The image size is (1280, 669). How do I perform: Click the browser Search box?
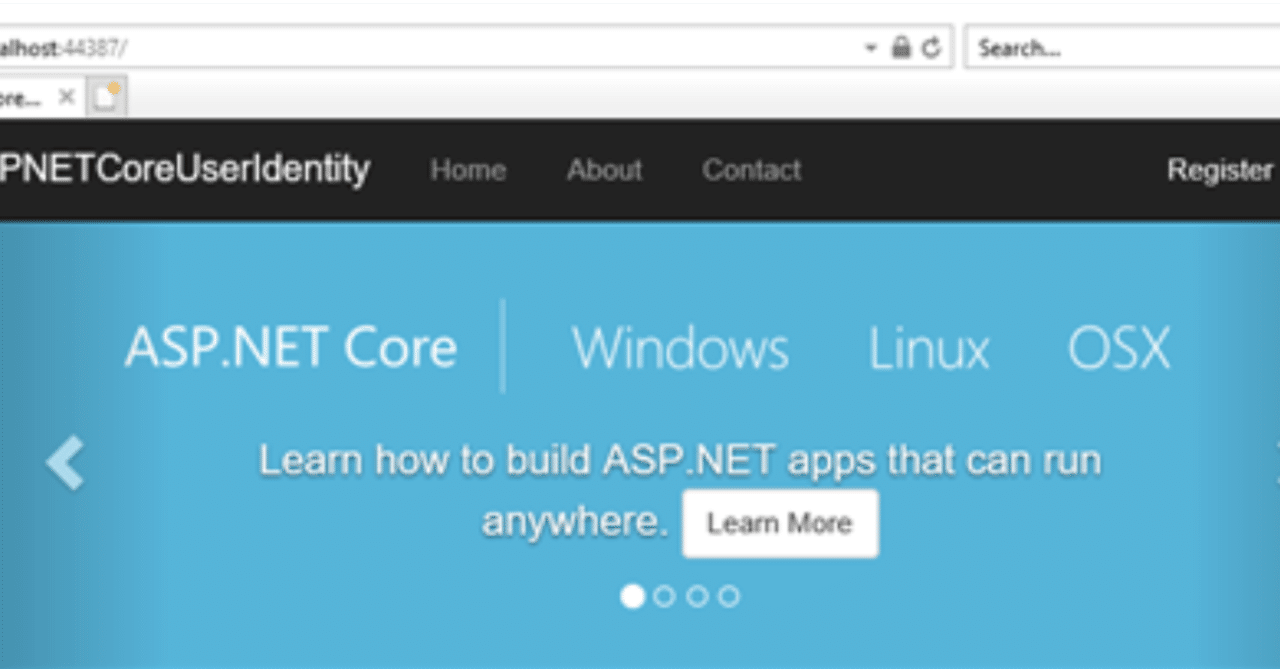(1122, 47)
